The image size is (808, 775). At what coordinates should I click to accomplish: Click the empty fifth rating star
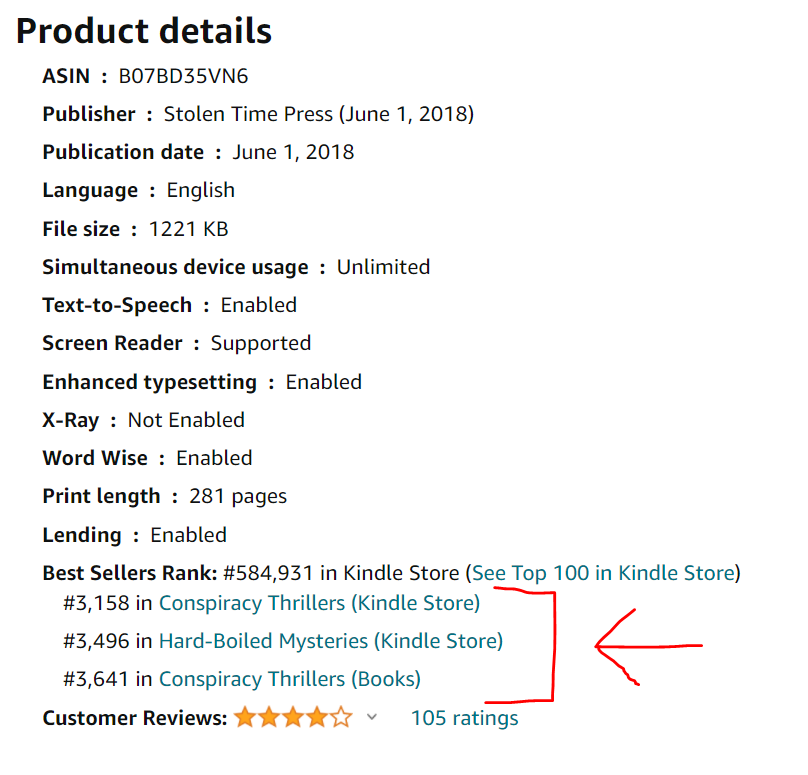click(341, 717)
